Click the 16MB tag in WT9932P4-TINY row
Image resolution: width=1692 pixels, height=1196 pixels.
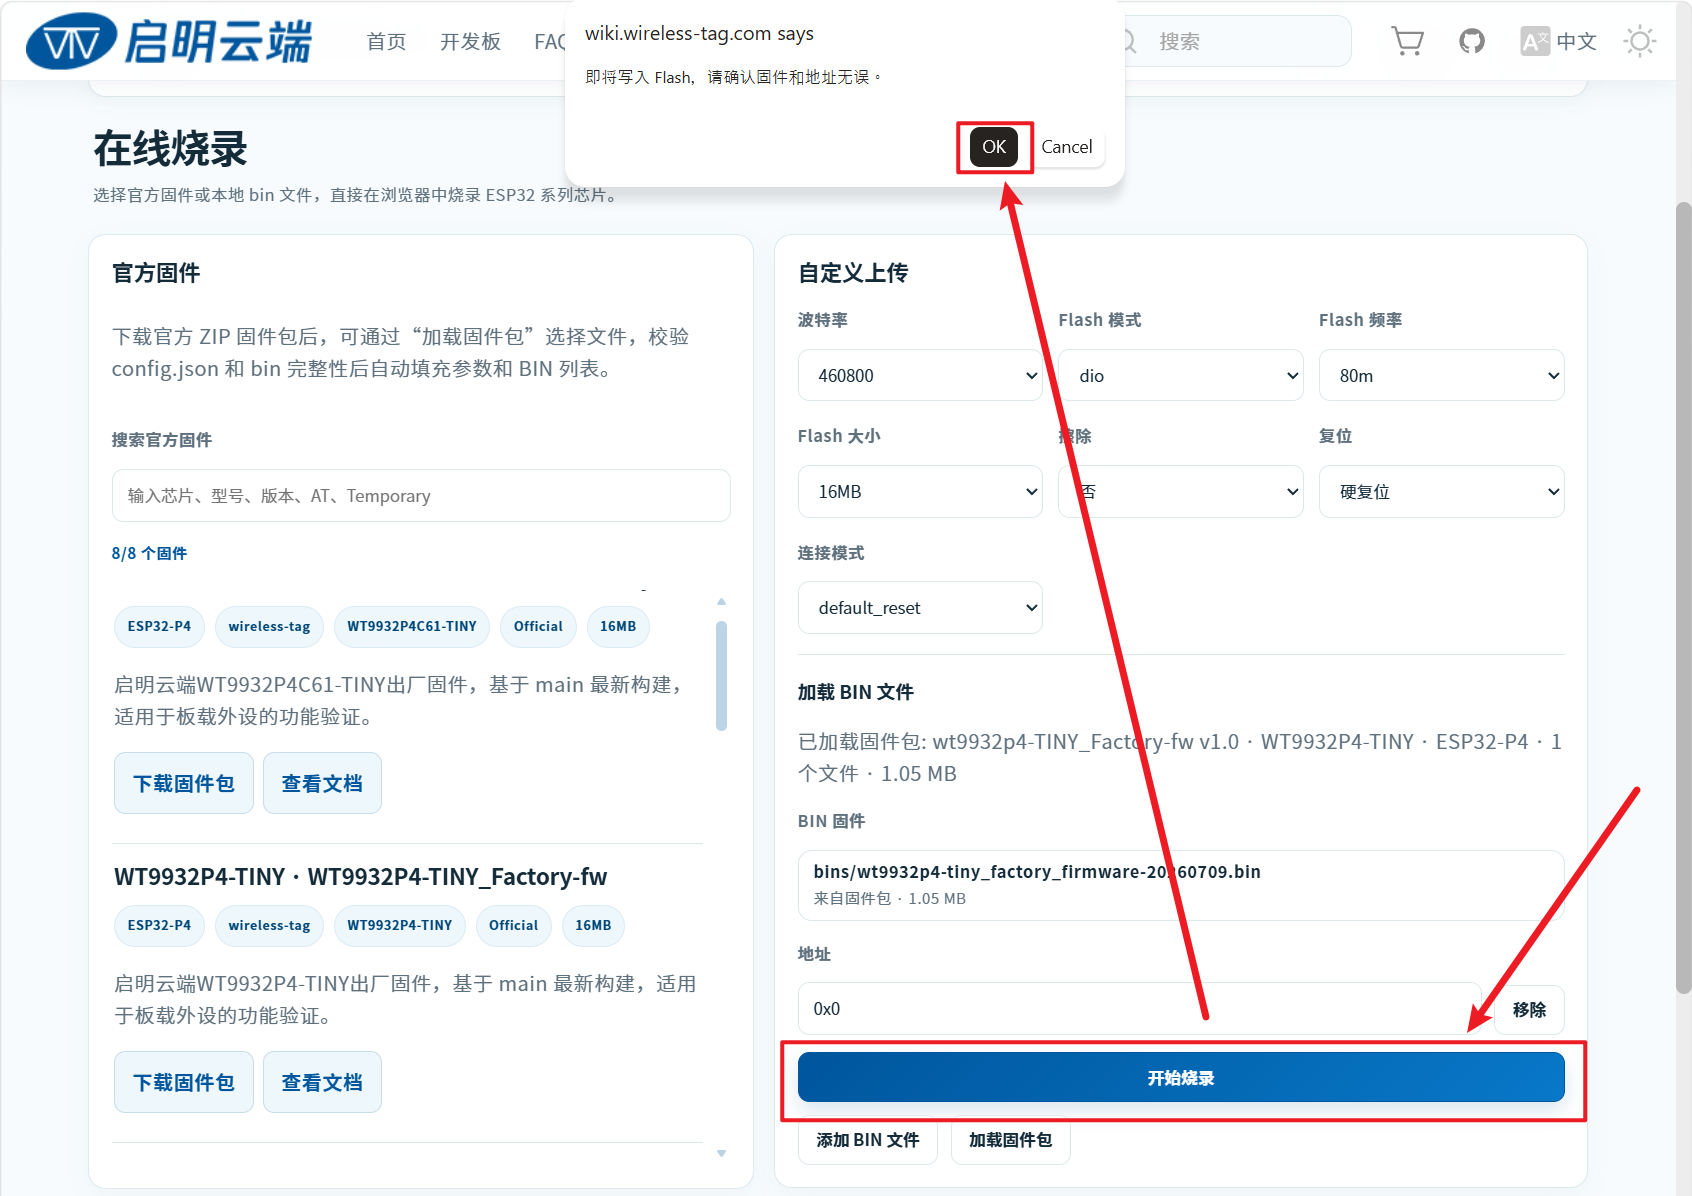tap(593, 925)
